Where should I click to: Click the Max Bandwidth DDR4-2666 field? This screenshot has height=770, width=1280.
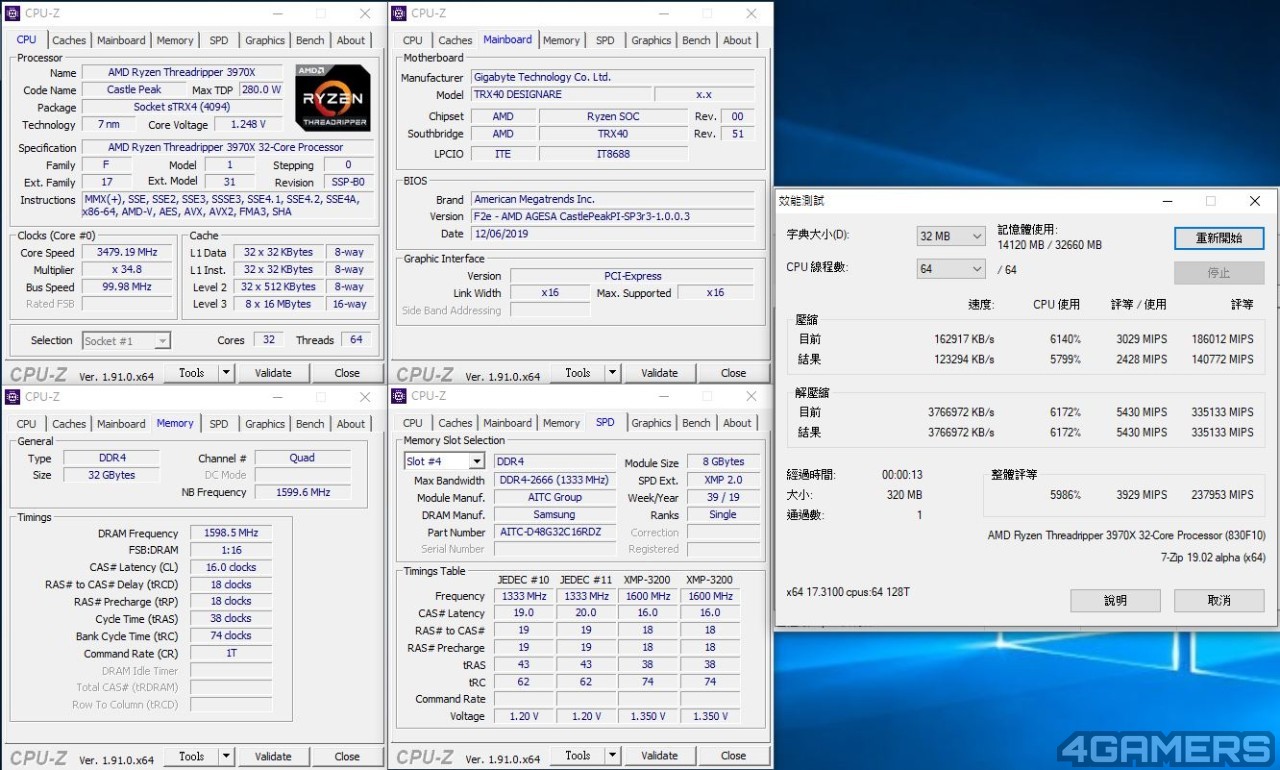(555, 480)
